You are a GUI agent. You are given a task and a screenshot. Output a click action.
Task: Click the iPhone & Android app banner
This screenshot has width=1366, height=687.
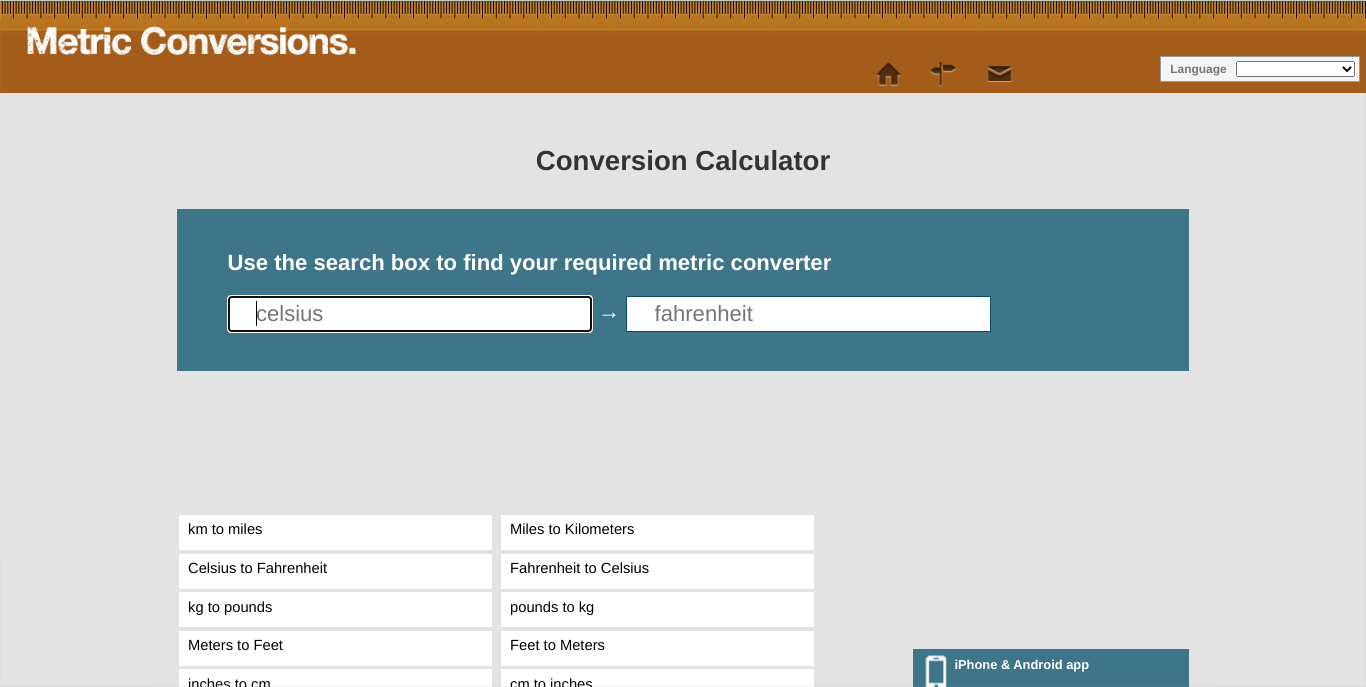[1050, 667]
